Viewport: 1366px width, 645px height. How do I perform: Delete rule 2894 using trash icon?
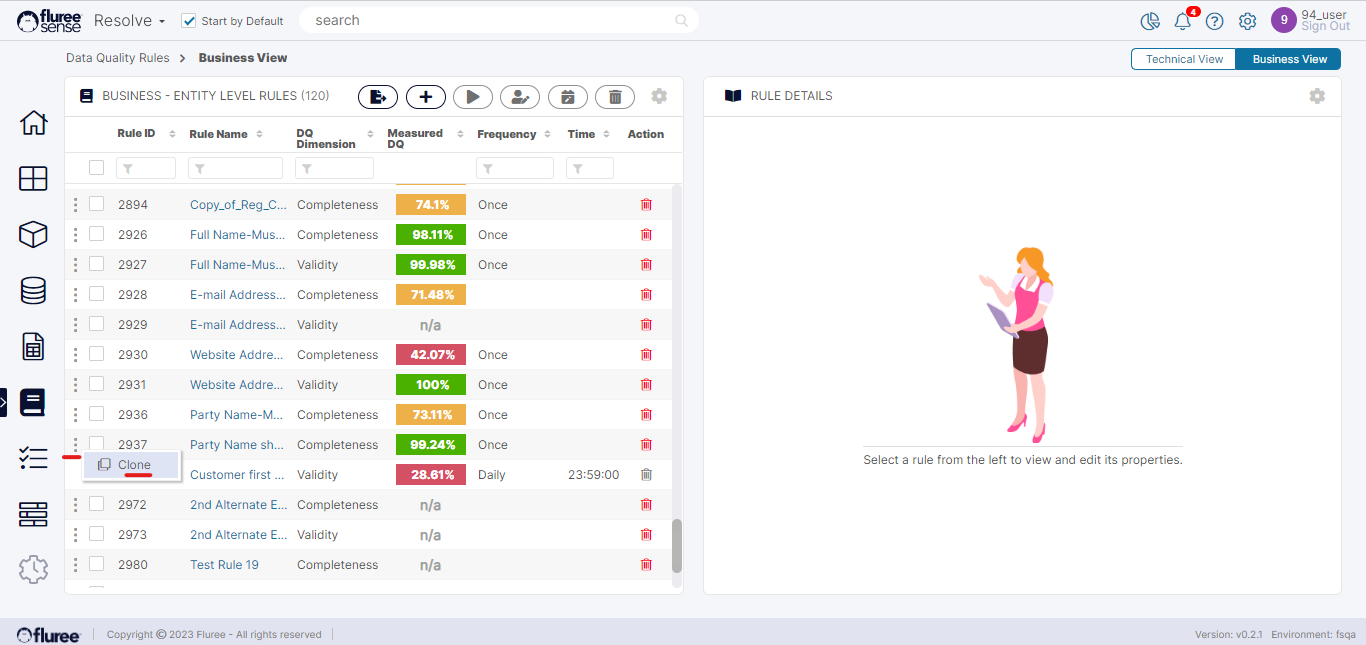(x=646, y=205)
